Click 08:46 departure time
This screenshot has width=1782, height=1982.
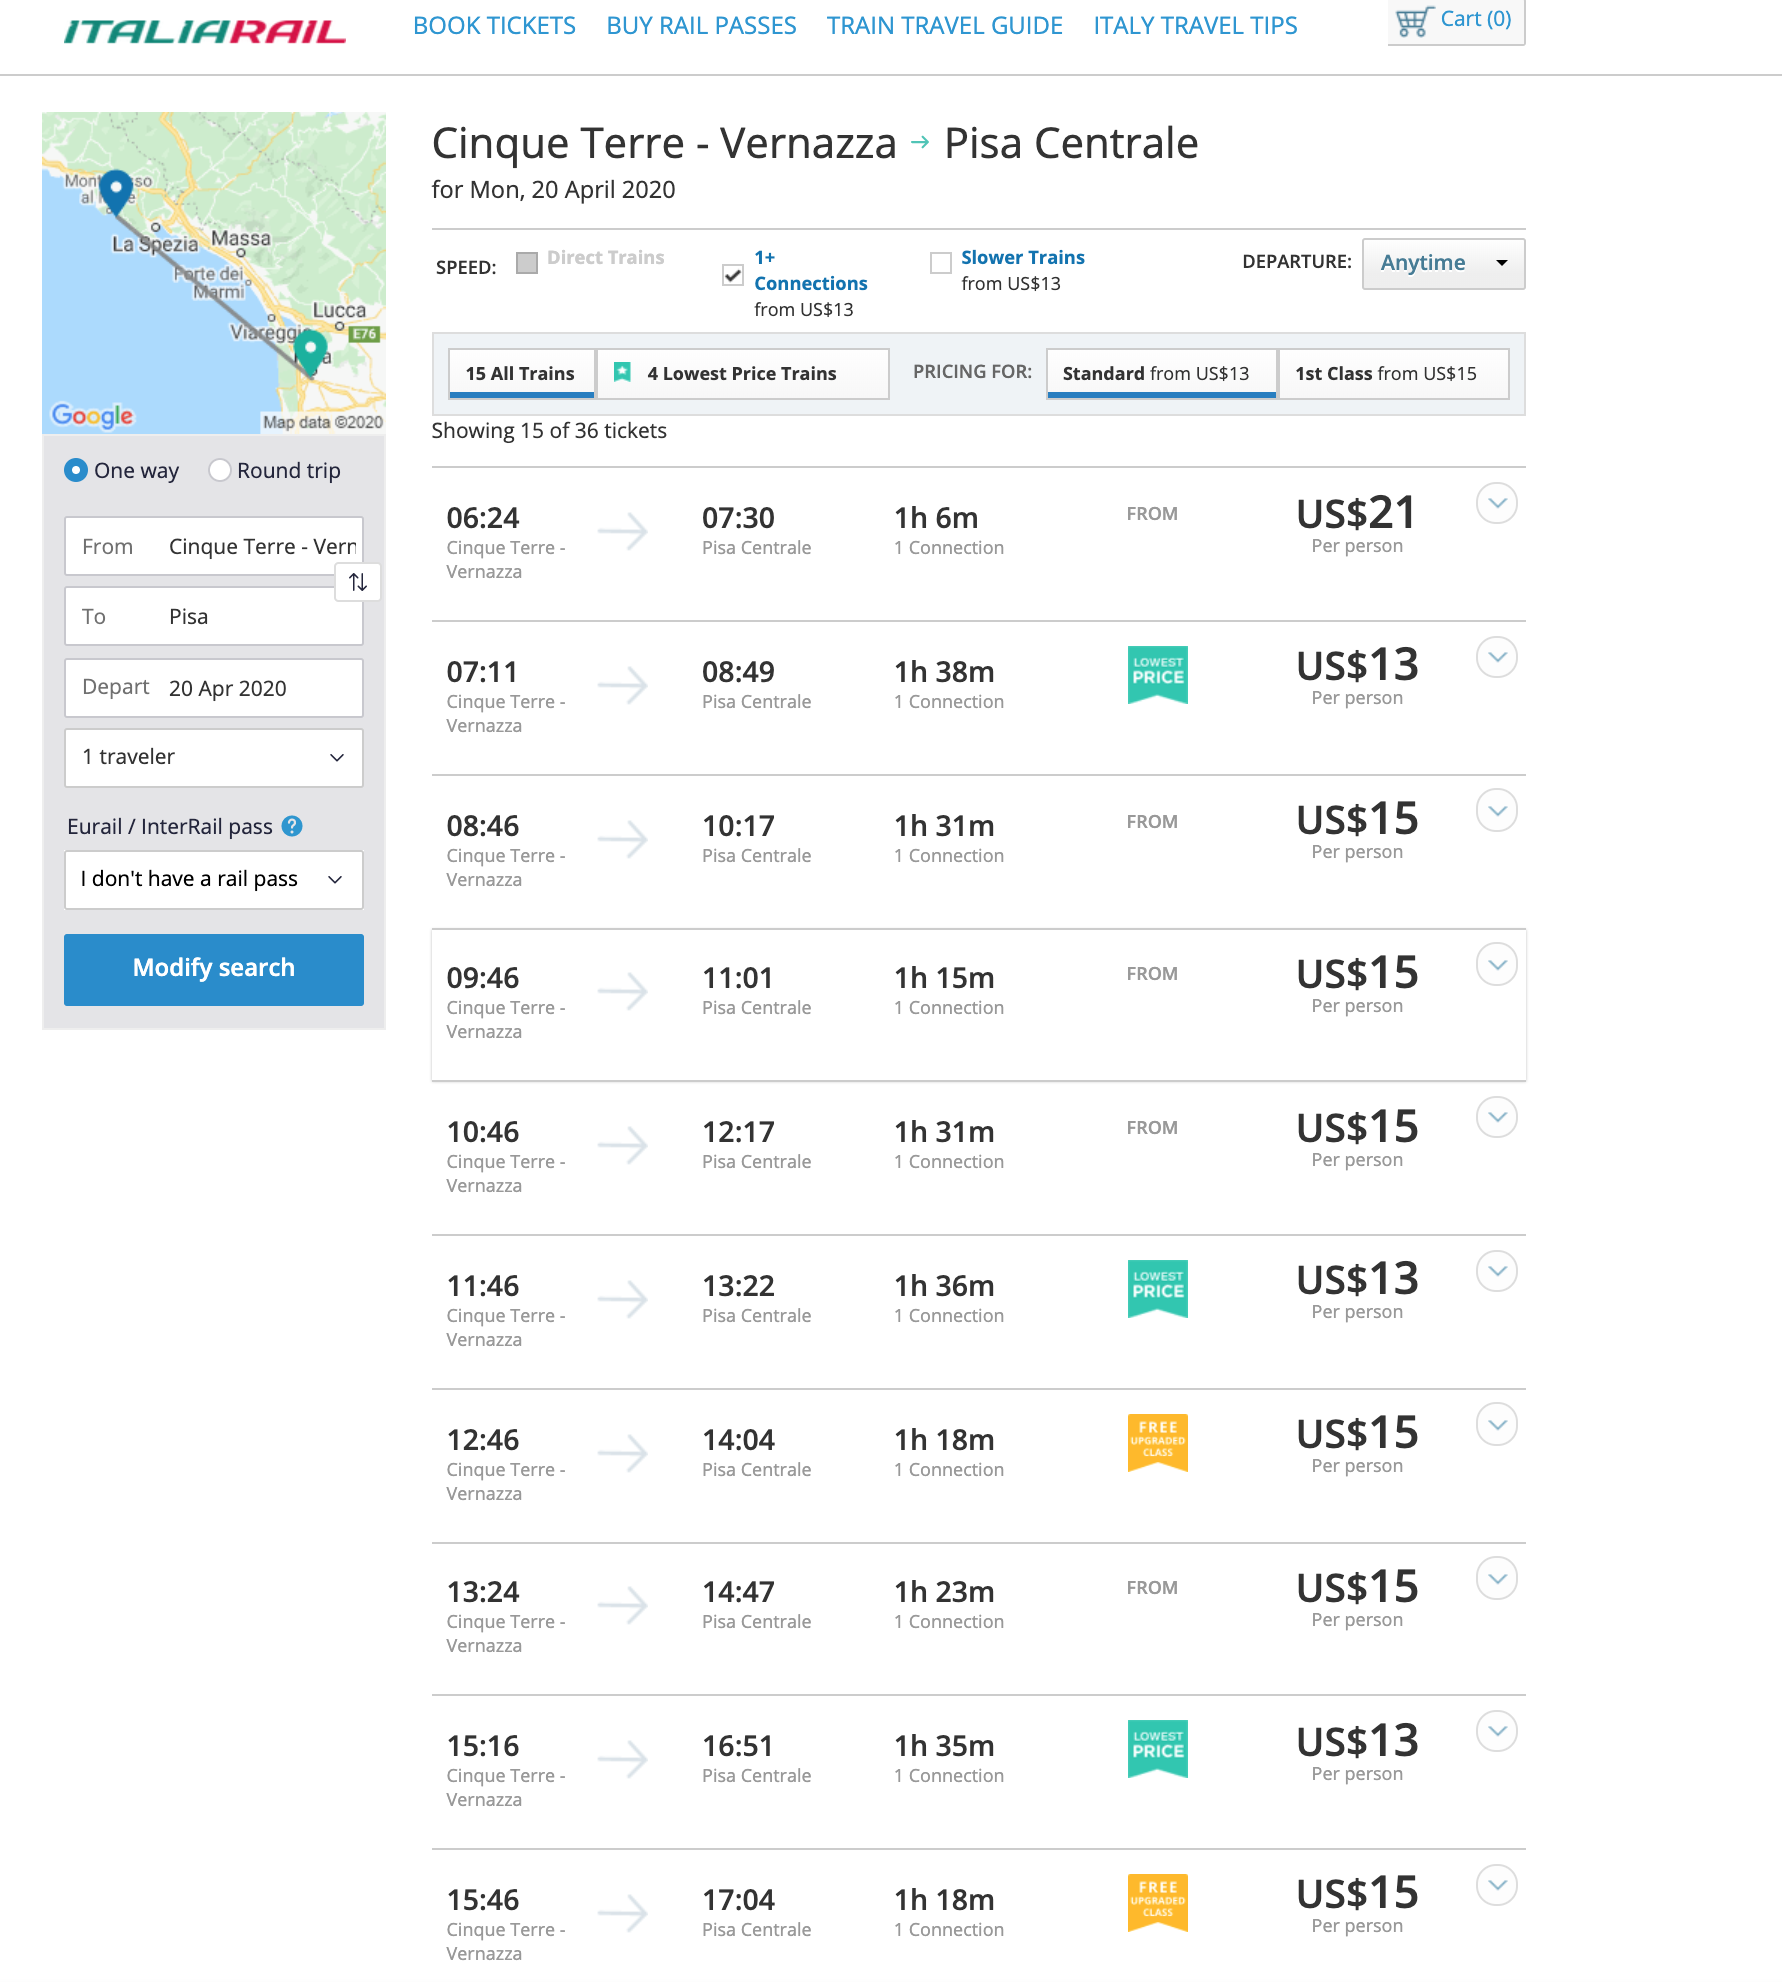click(x=482, y=826)
